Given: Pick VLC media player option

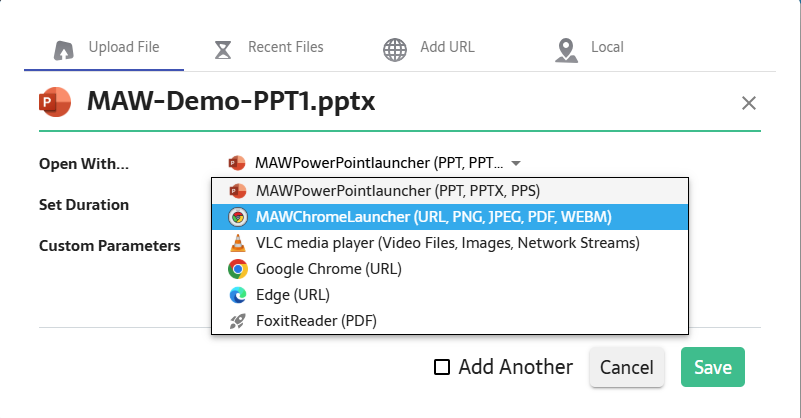Looking at the screenshot, I should click(x=447, y=243).
